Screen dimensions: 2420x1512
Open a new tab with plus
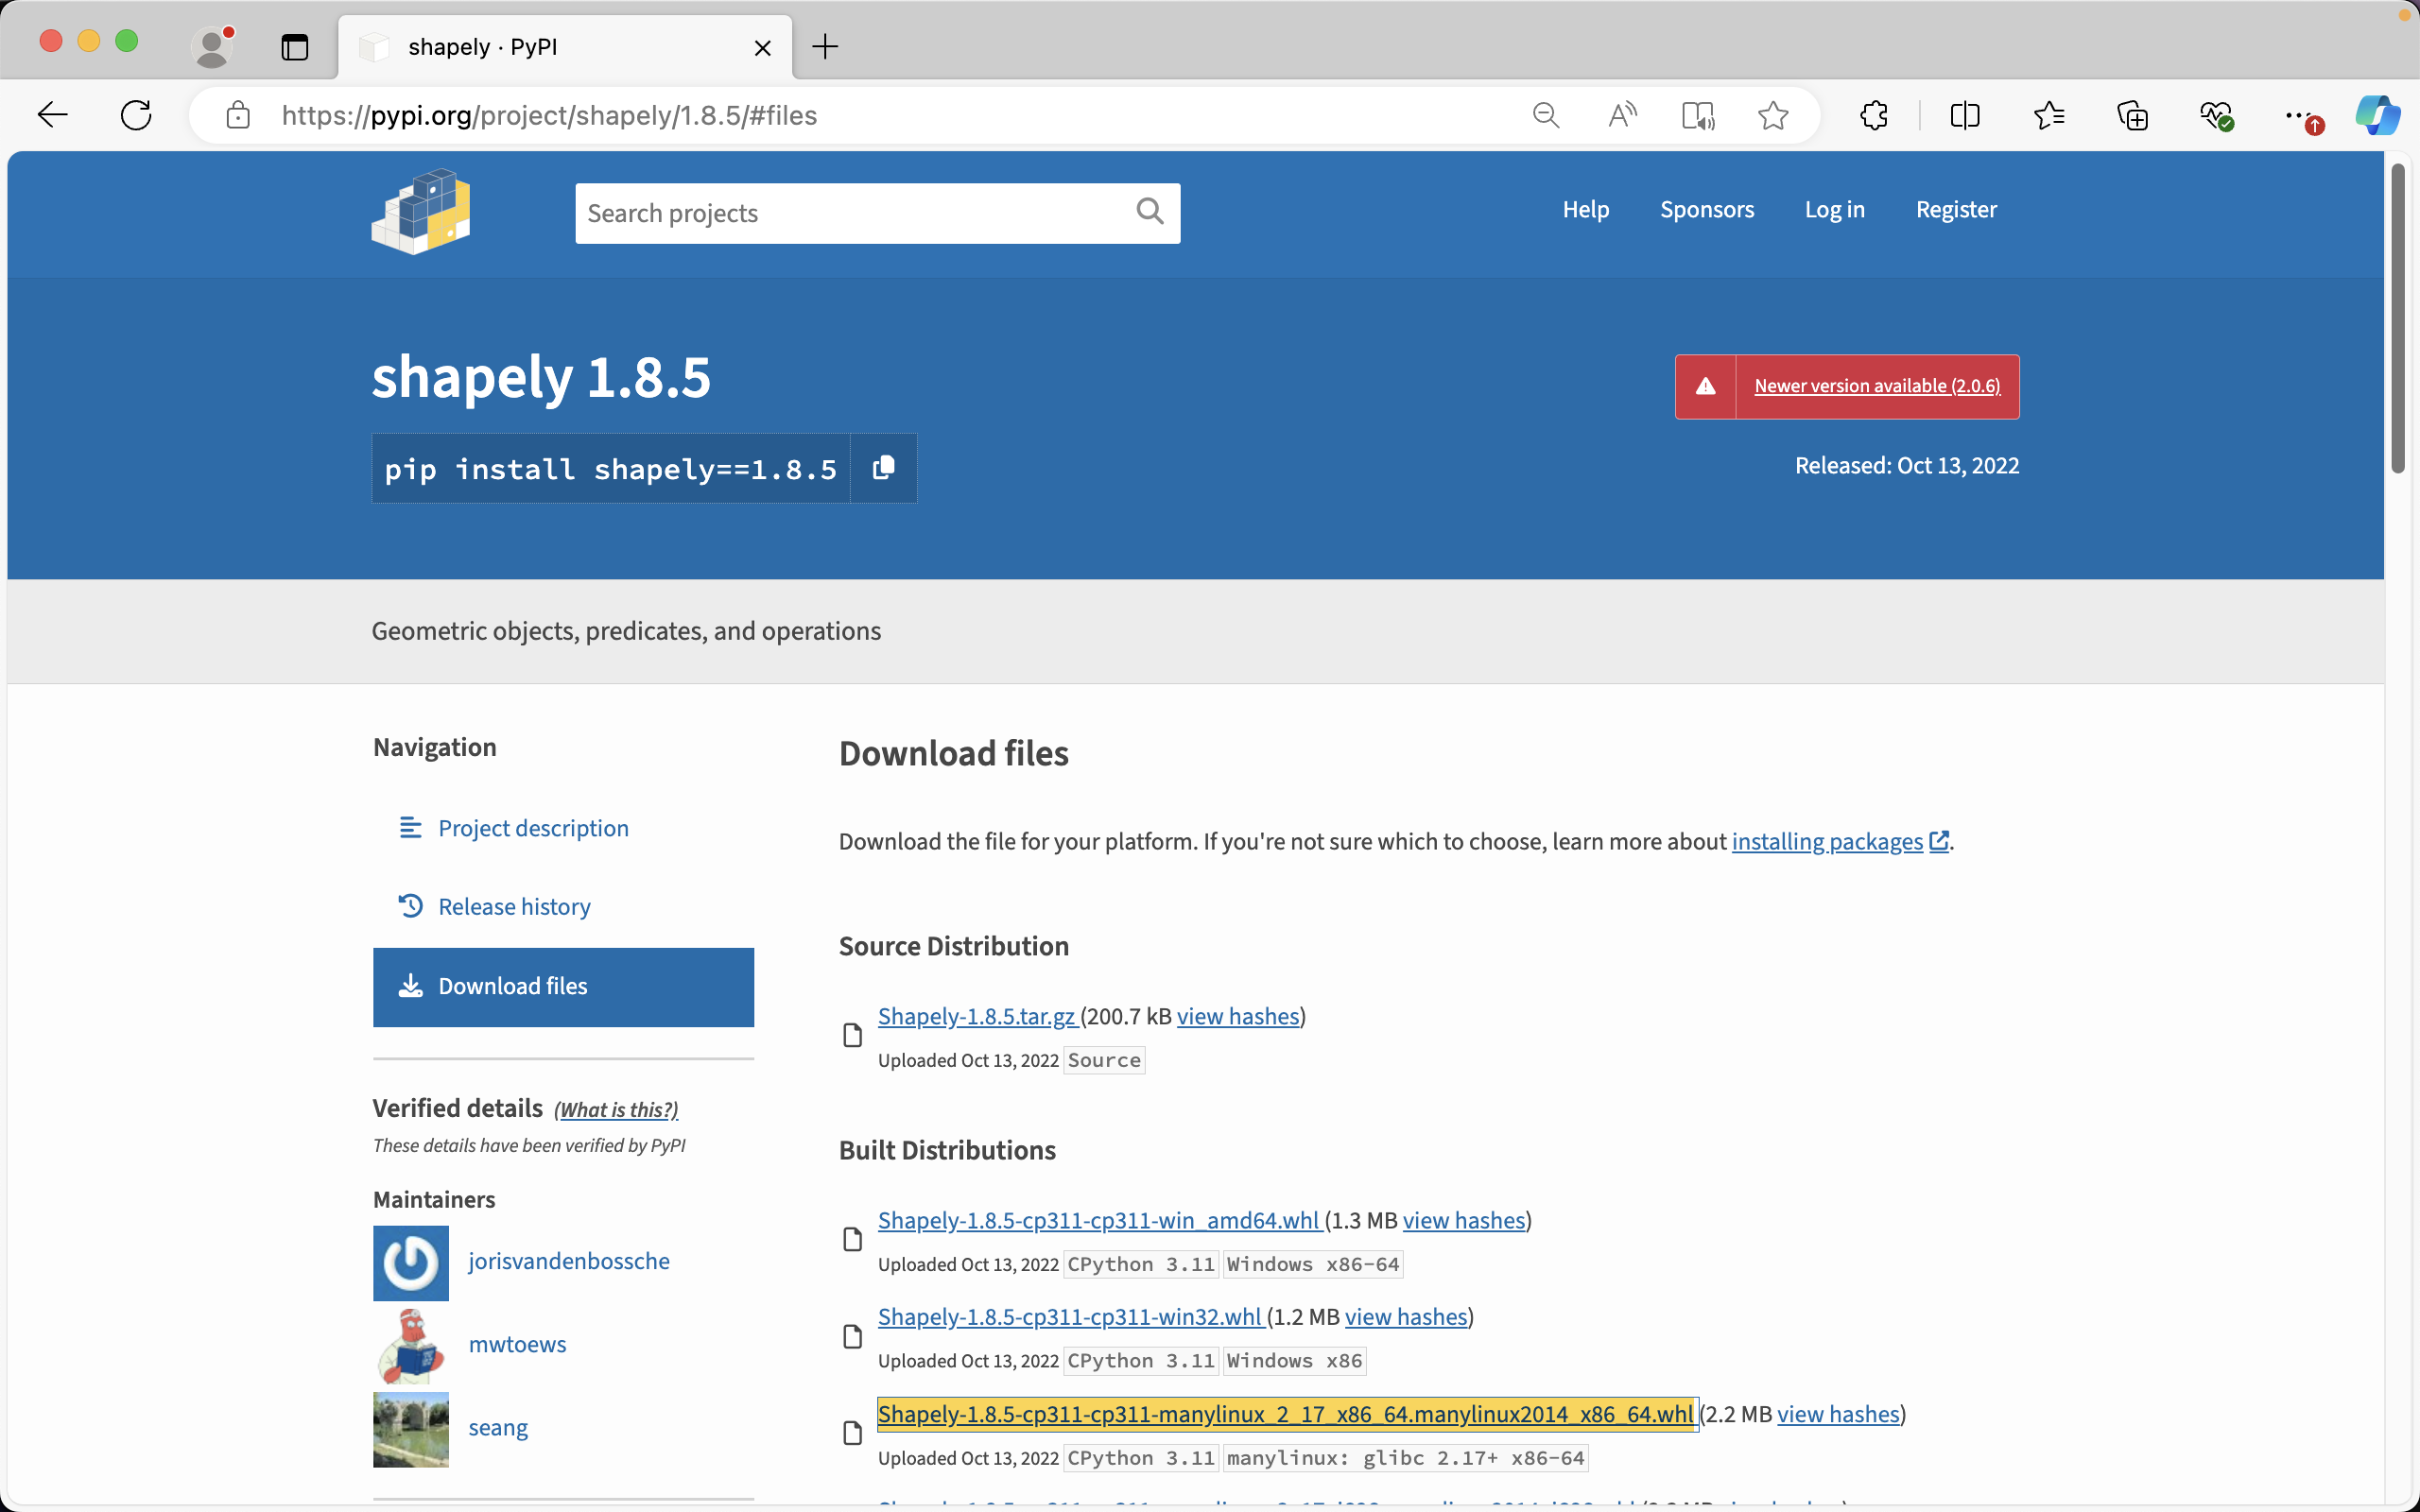click(825, 47)
